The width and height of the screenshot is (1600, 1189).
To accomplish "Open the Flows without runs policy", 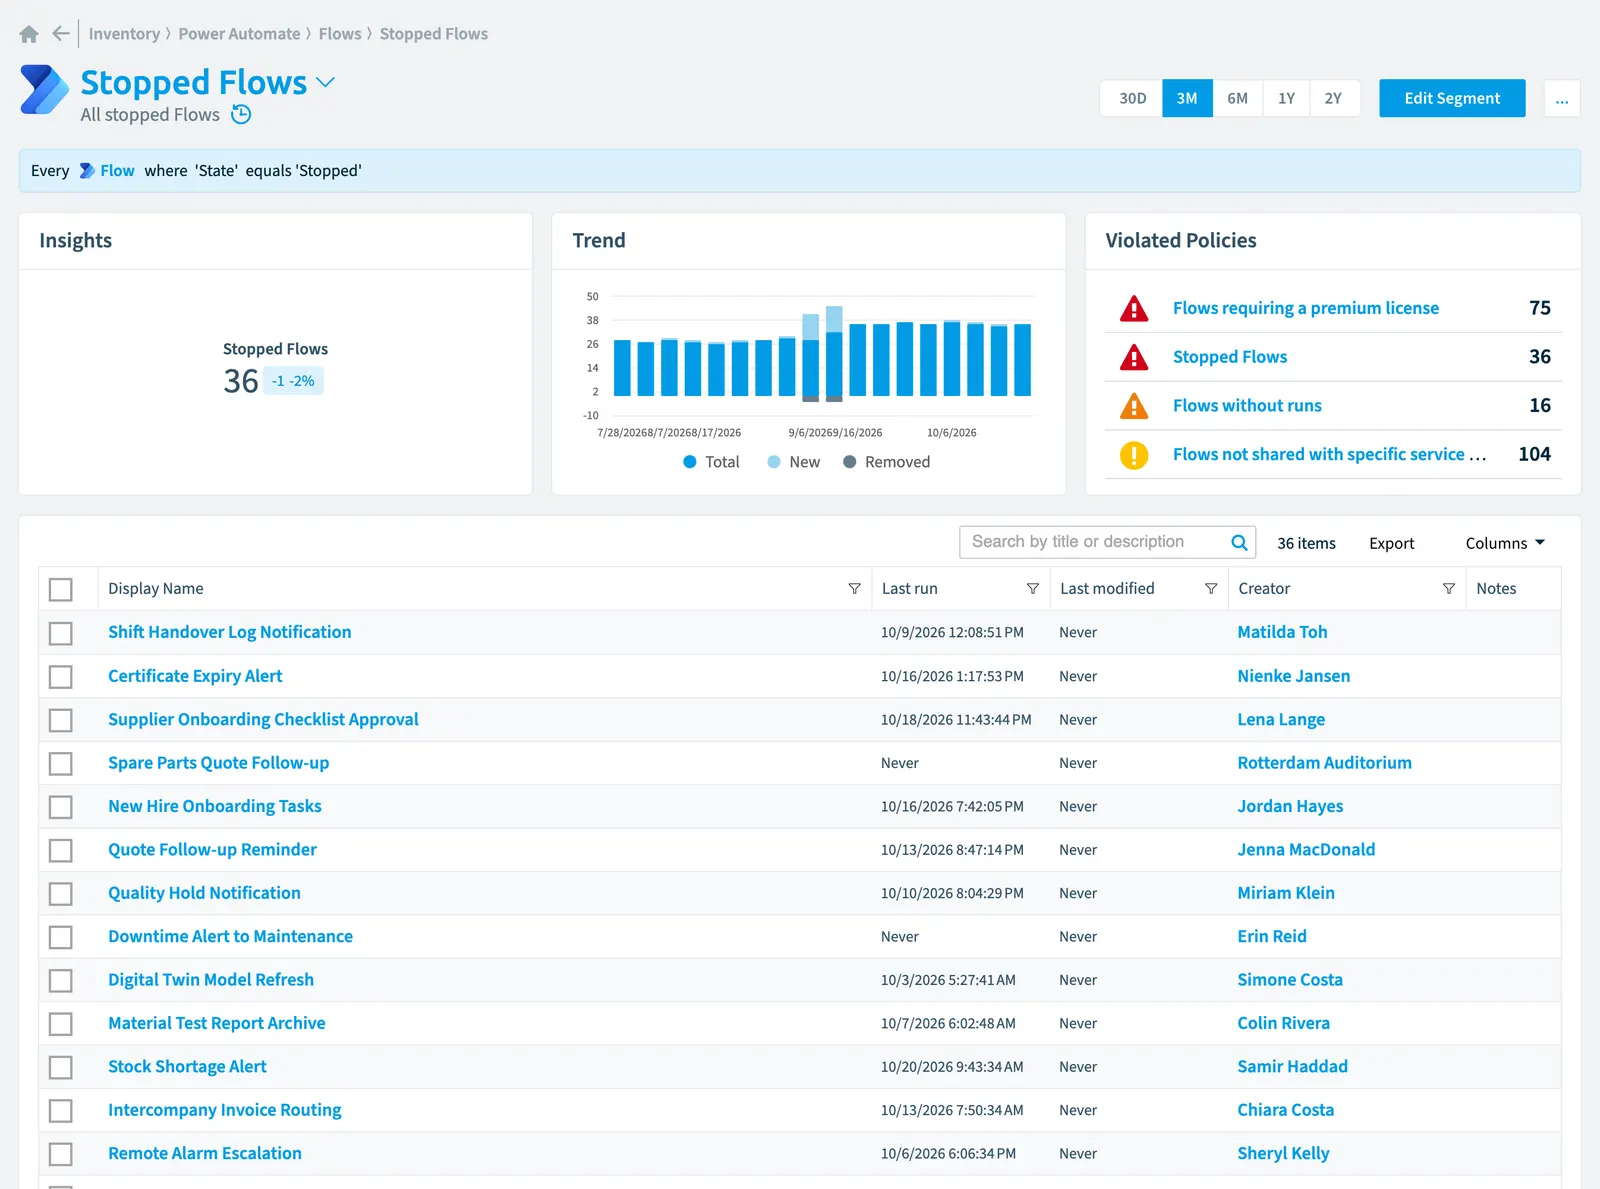I will tap(1247, 405).
